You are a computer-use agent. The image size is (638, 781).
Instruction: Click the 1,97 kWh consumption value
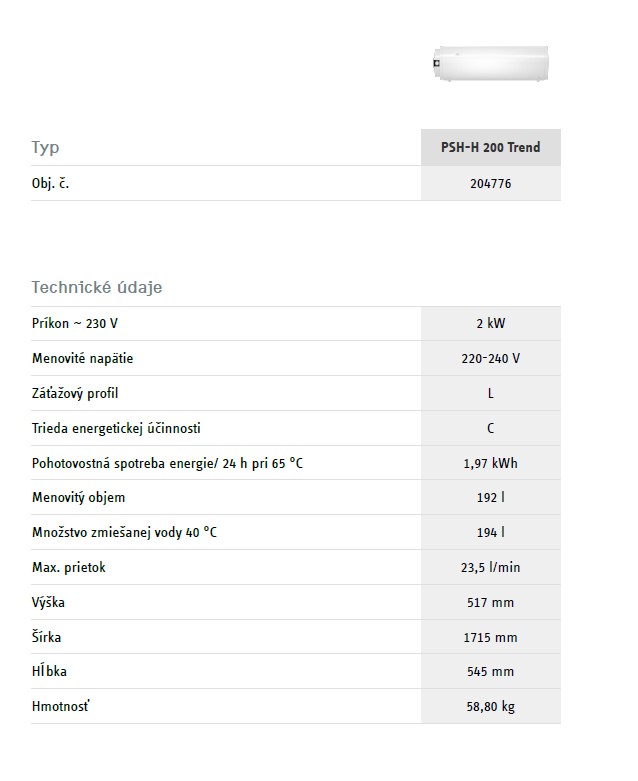[490, 463]
